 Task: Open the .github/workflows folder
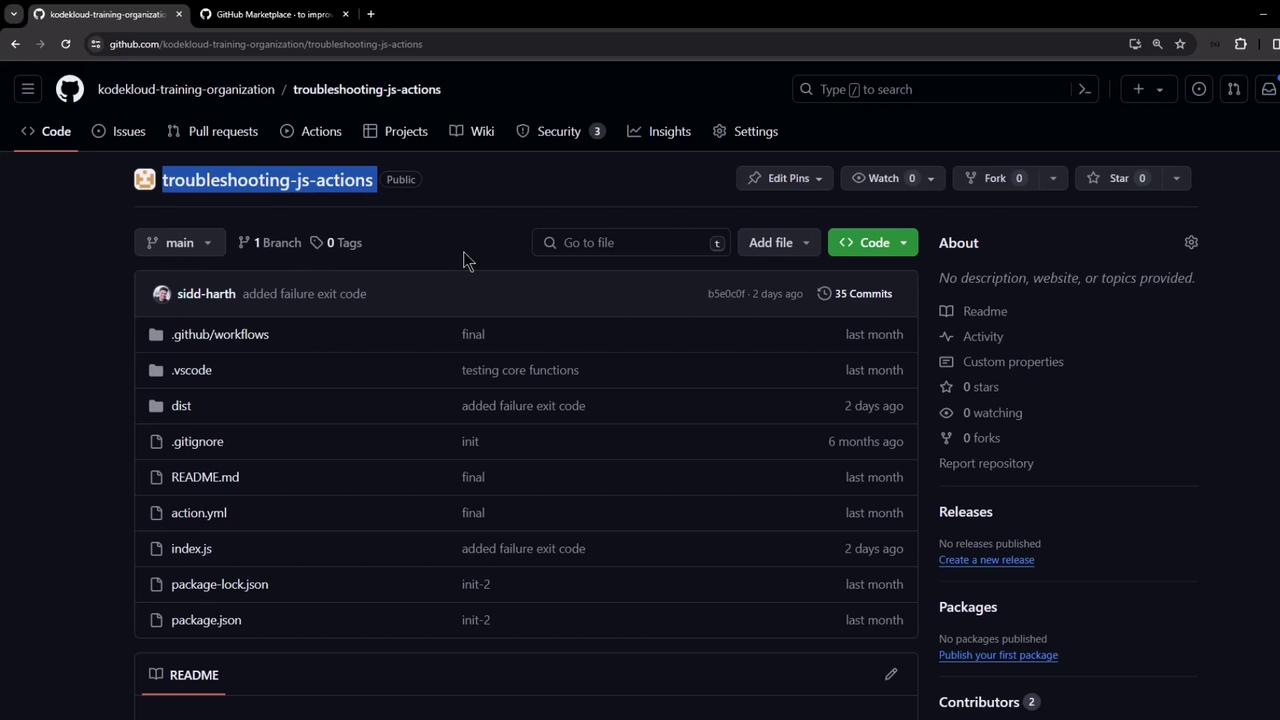coord(220,334)
